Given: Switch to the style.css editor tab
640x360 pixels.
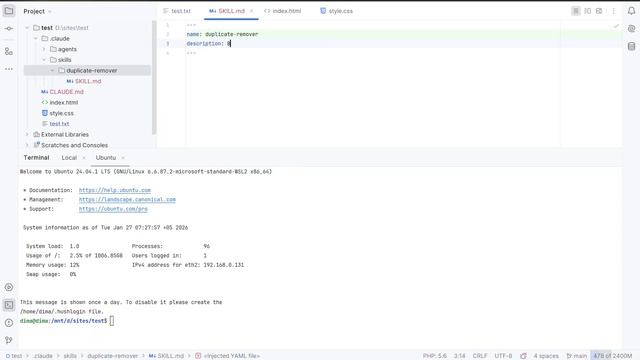Looking at the screenshot, I should pyautogui.click(x=337, y=11).
